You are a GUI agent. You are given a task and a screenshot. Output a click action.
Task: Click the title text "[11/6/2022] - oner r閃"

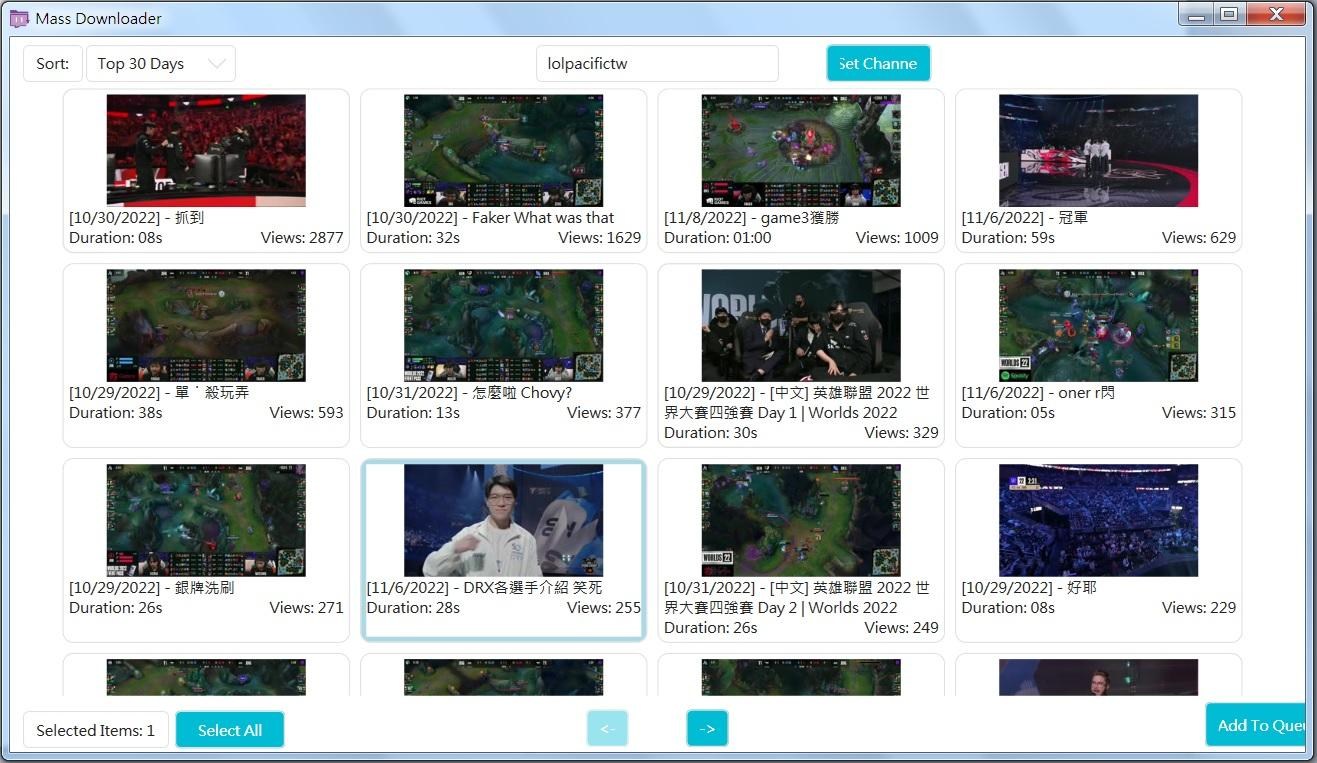[1039, 393]
